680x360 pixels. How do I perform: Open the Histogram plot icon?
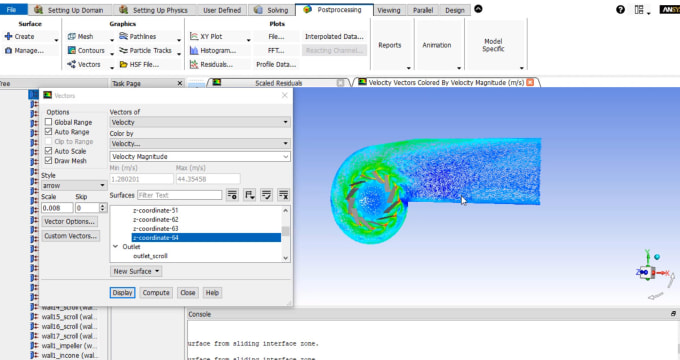coord(194,51)
